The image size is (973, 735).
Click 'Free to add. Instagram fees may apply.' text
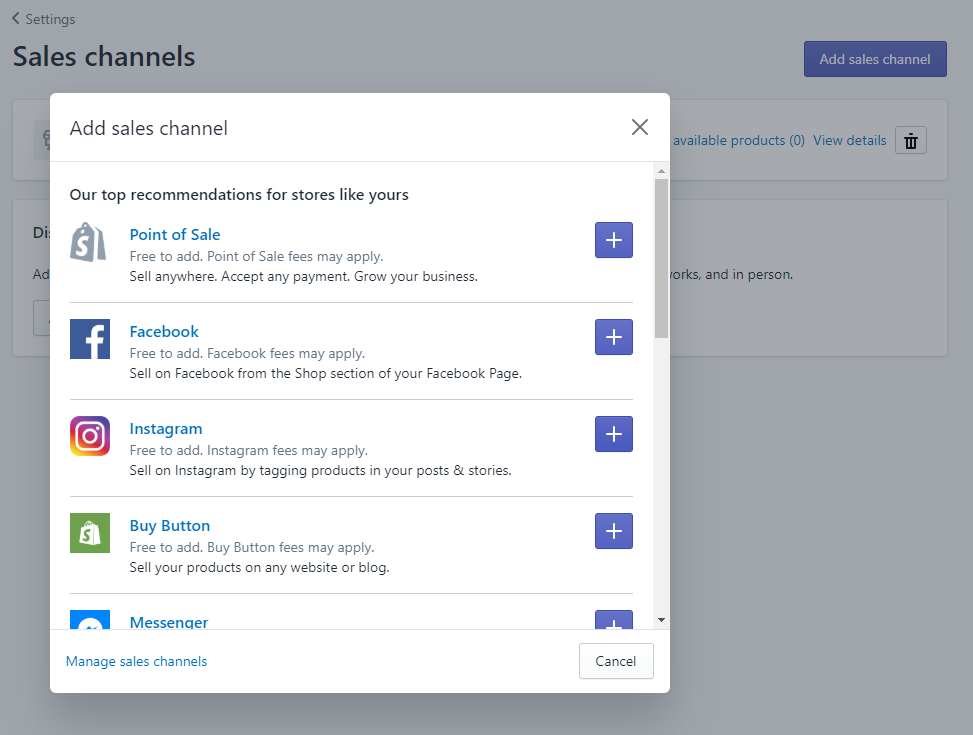pyautogui.click(x=249, y=450)
